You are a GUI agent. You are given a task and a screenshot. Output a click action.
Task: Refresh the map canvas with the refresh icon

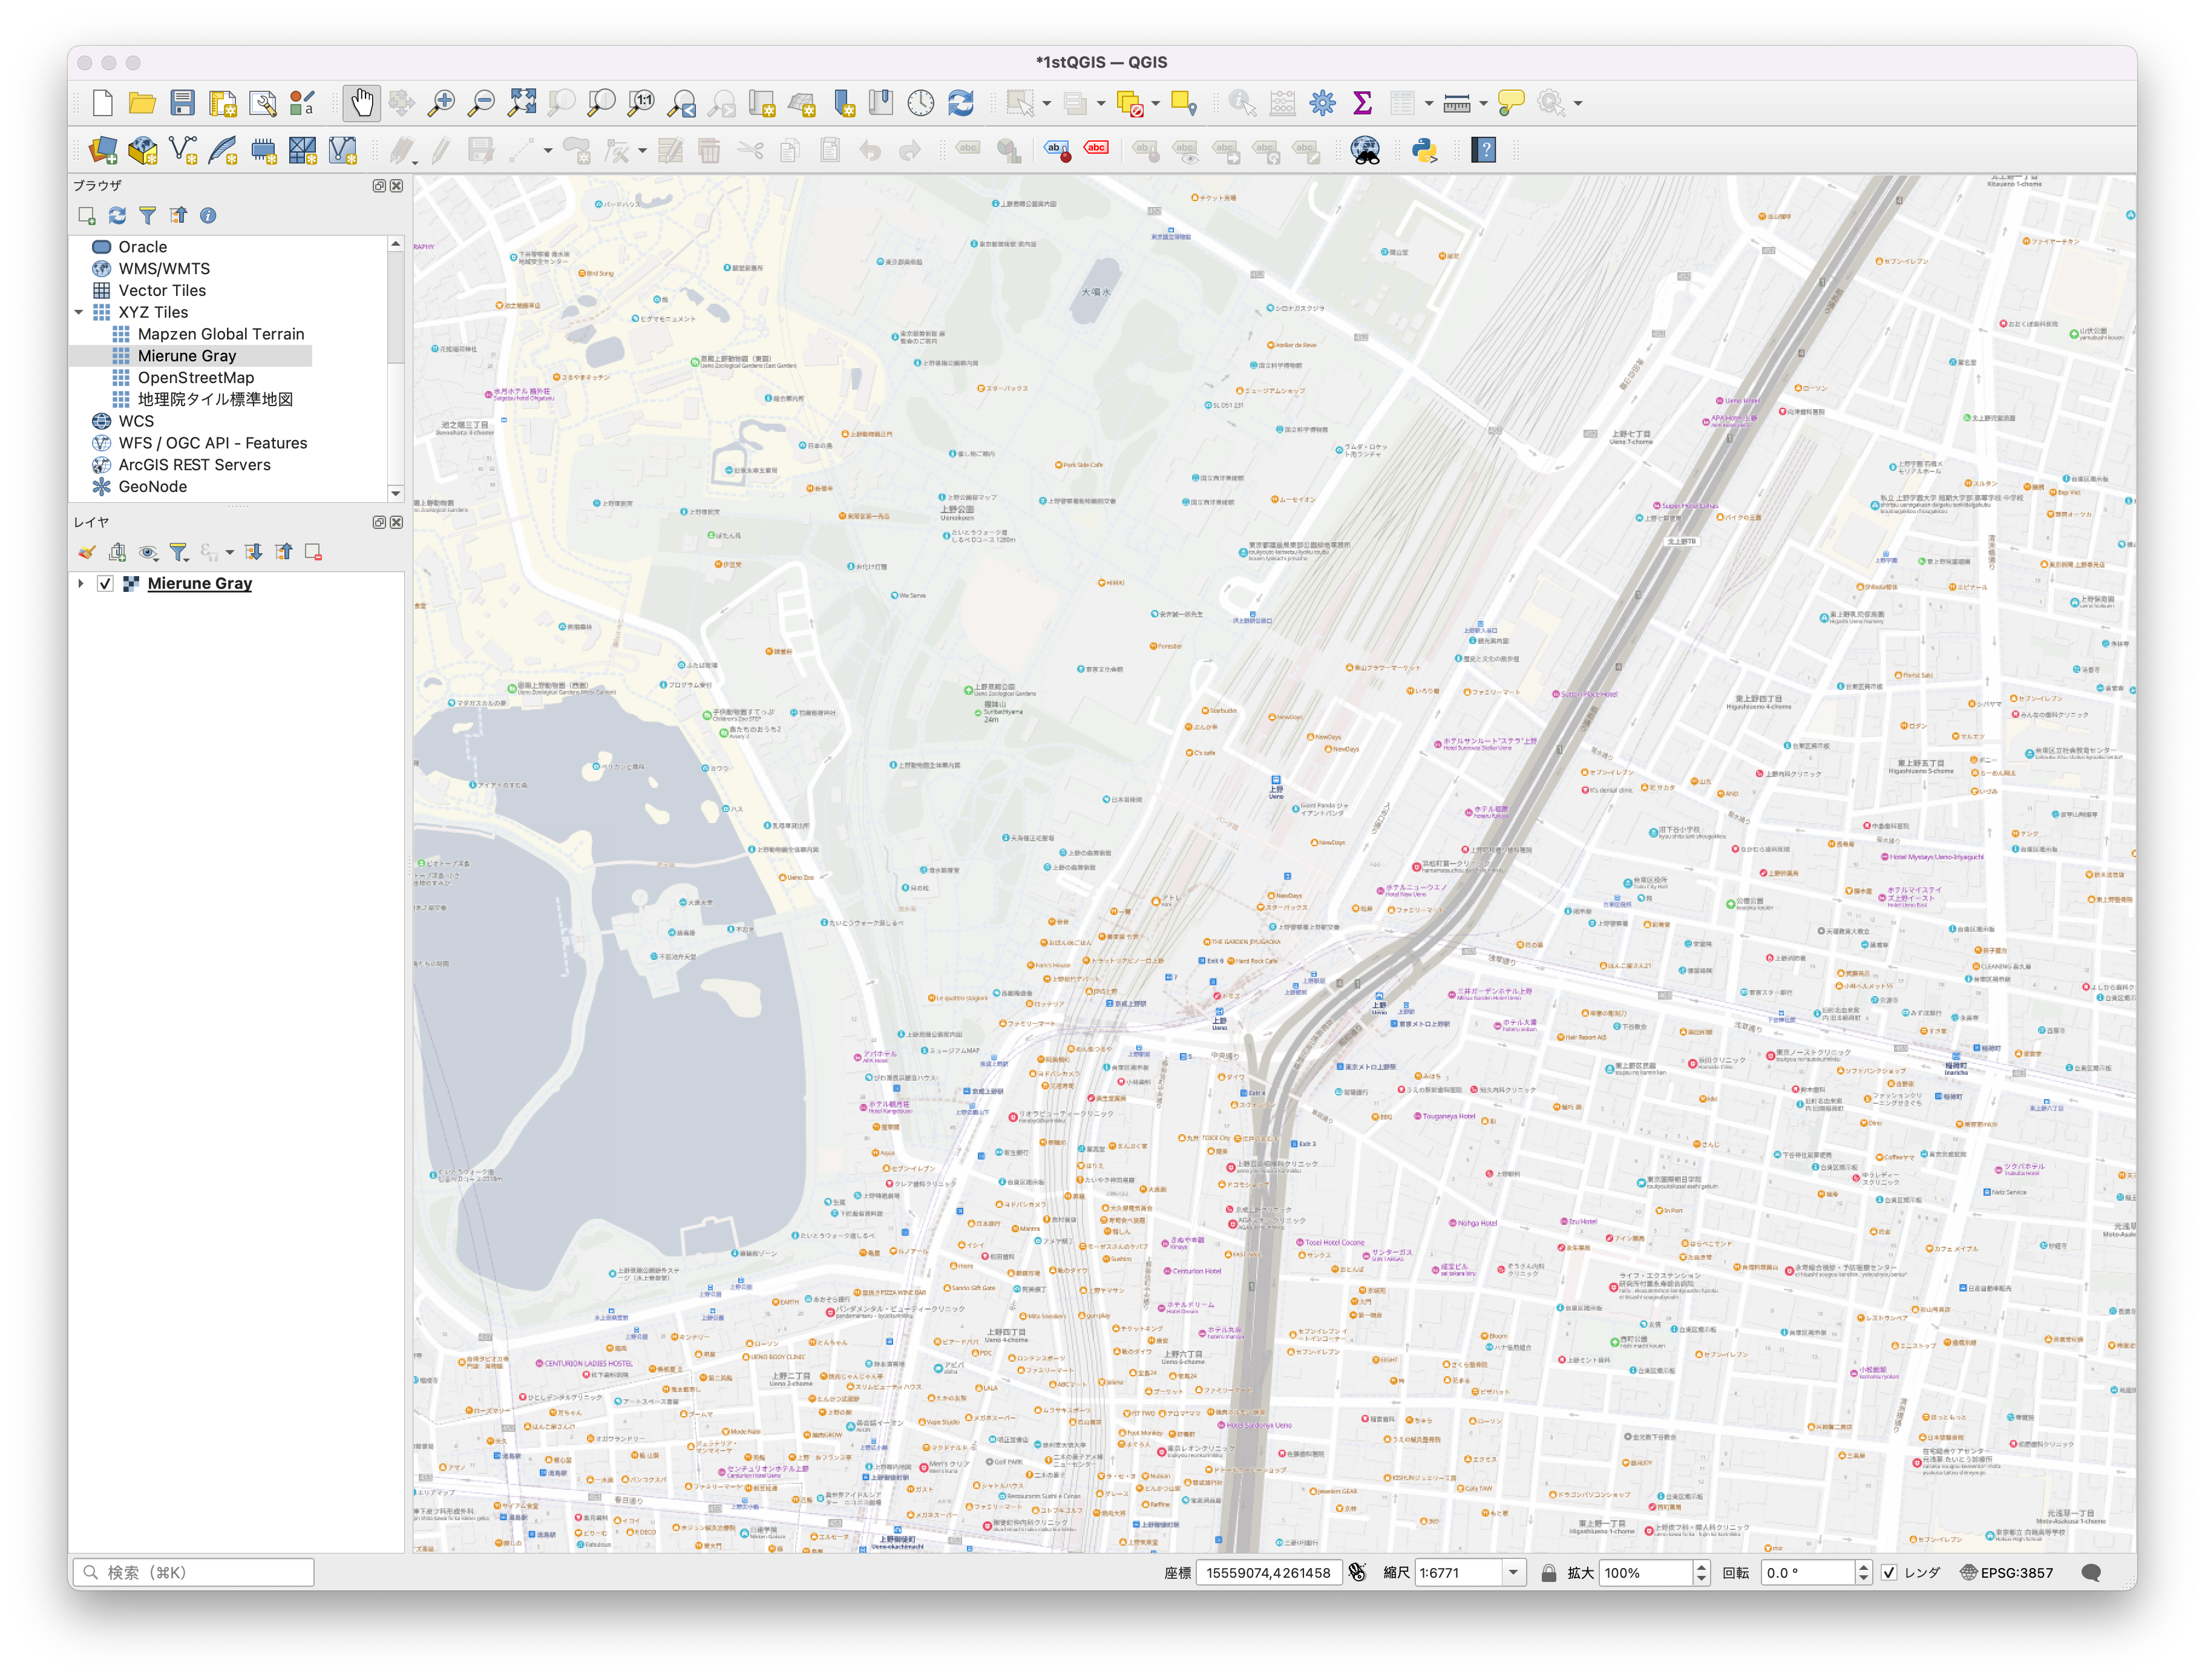(x=961, y=103)
